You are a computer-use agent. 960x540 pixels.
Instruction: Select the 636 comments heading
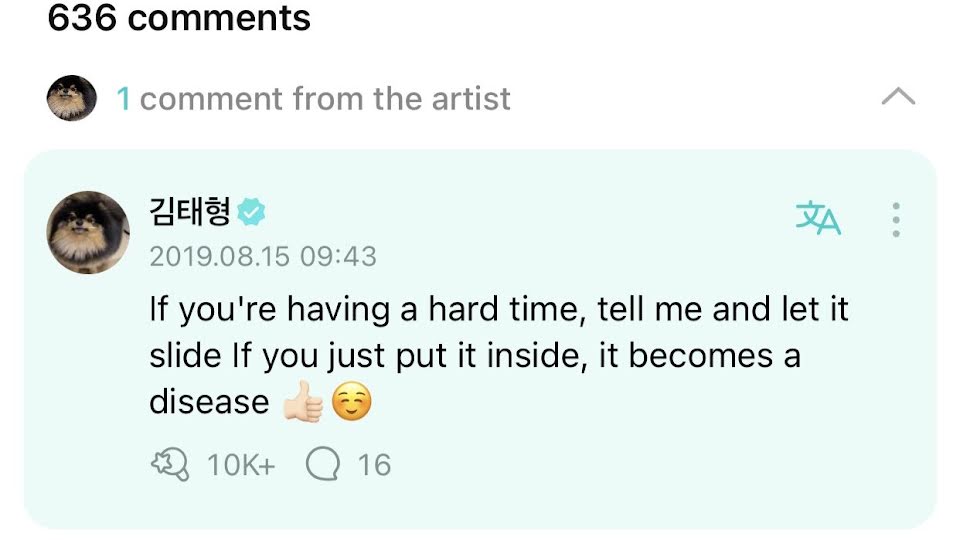(179, 18)
